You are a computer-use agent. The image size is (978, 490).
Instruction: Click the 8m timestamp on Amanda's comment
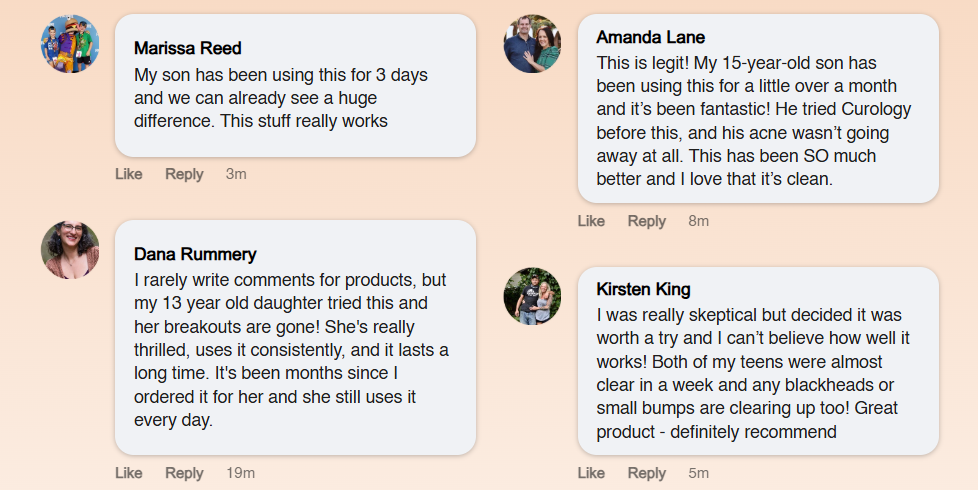pyautogui.click(x=698, y=221)
